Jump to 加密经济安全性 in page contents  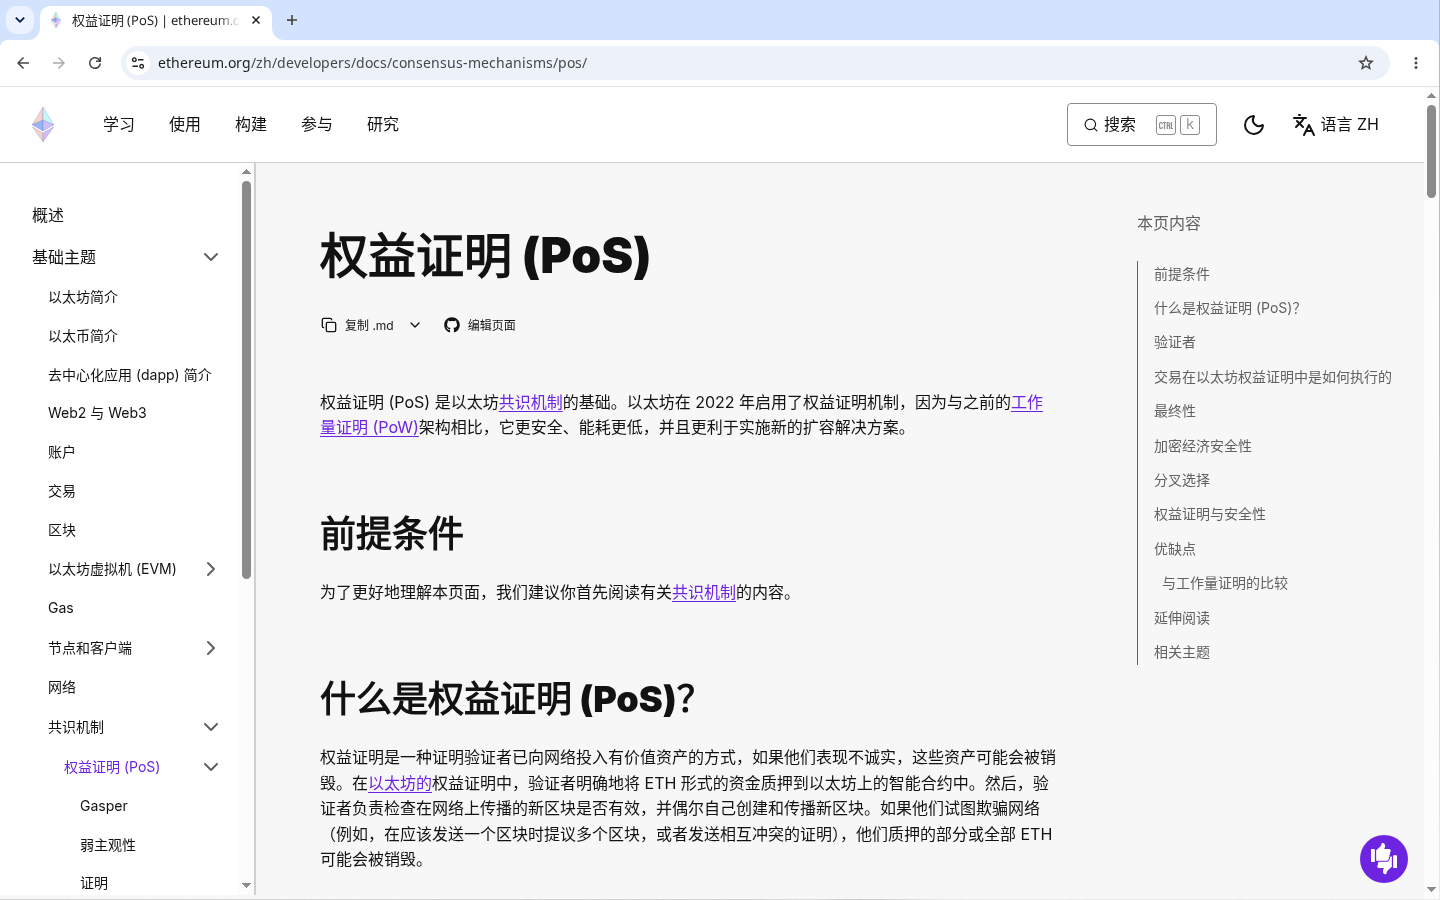click(1203, 446)
